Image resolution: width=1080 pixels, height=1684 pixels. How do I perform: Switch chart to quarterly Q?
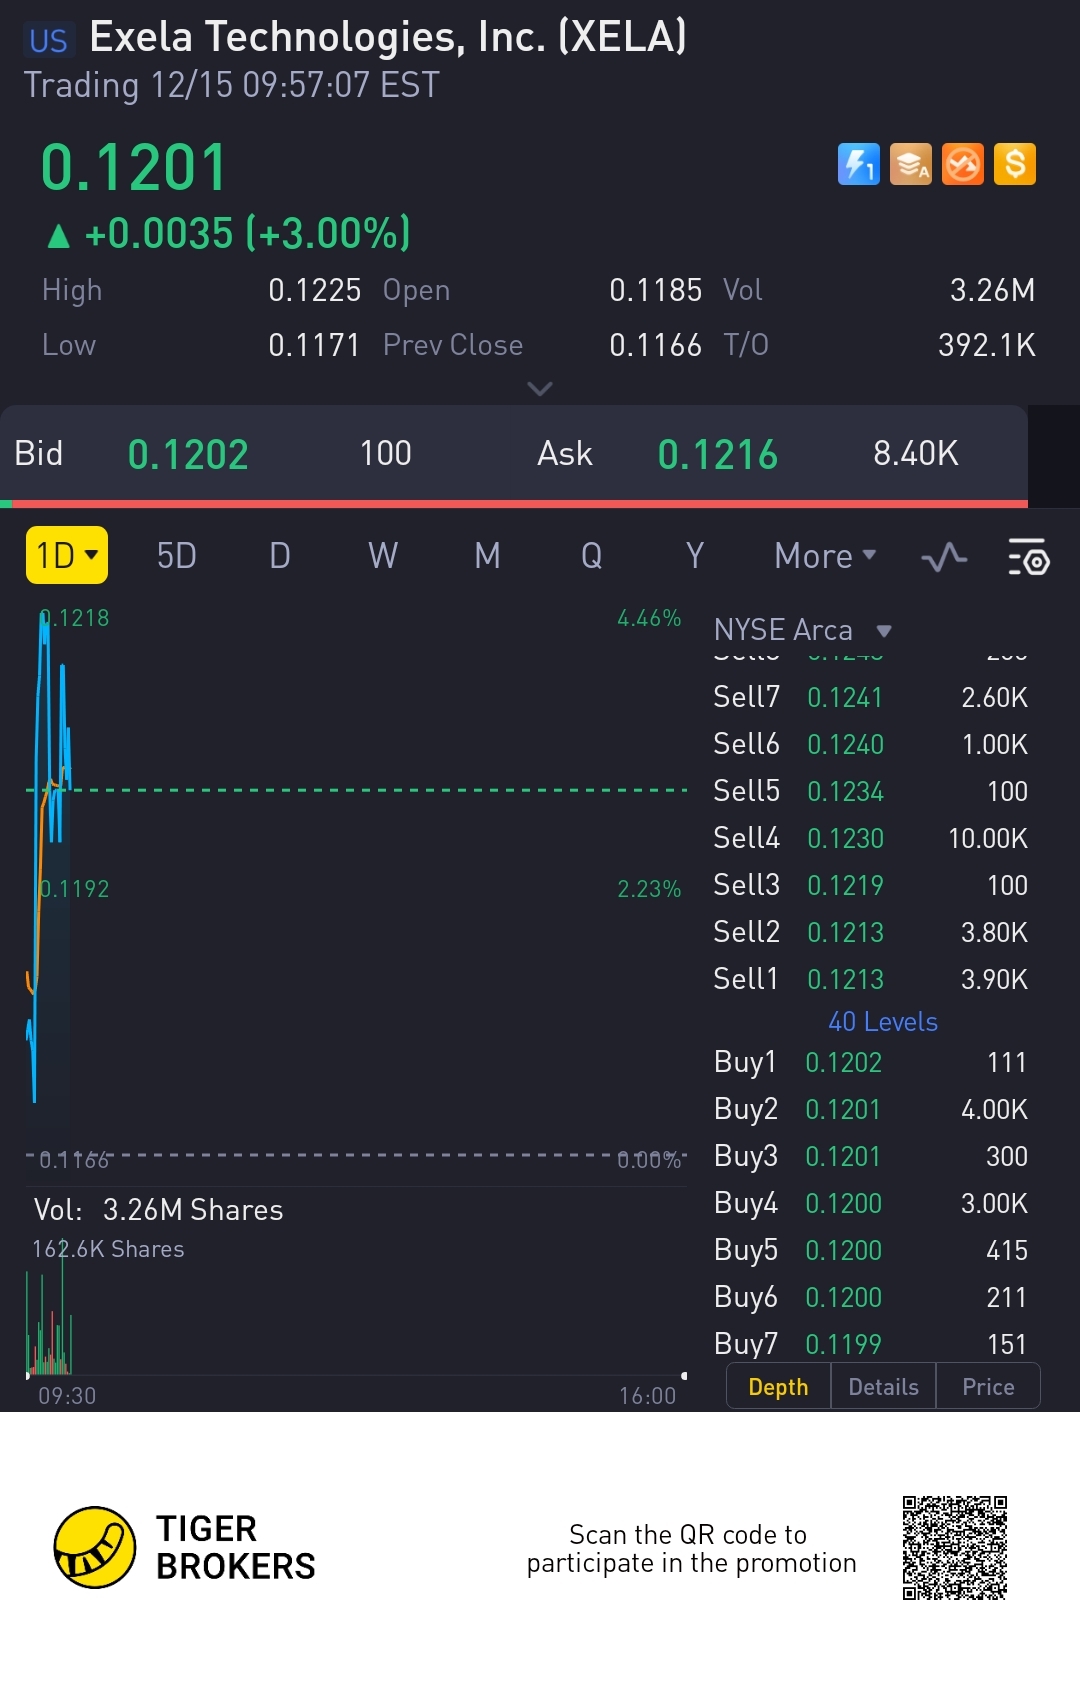(x=591, y=556)
